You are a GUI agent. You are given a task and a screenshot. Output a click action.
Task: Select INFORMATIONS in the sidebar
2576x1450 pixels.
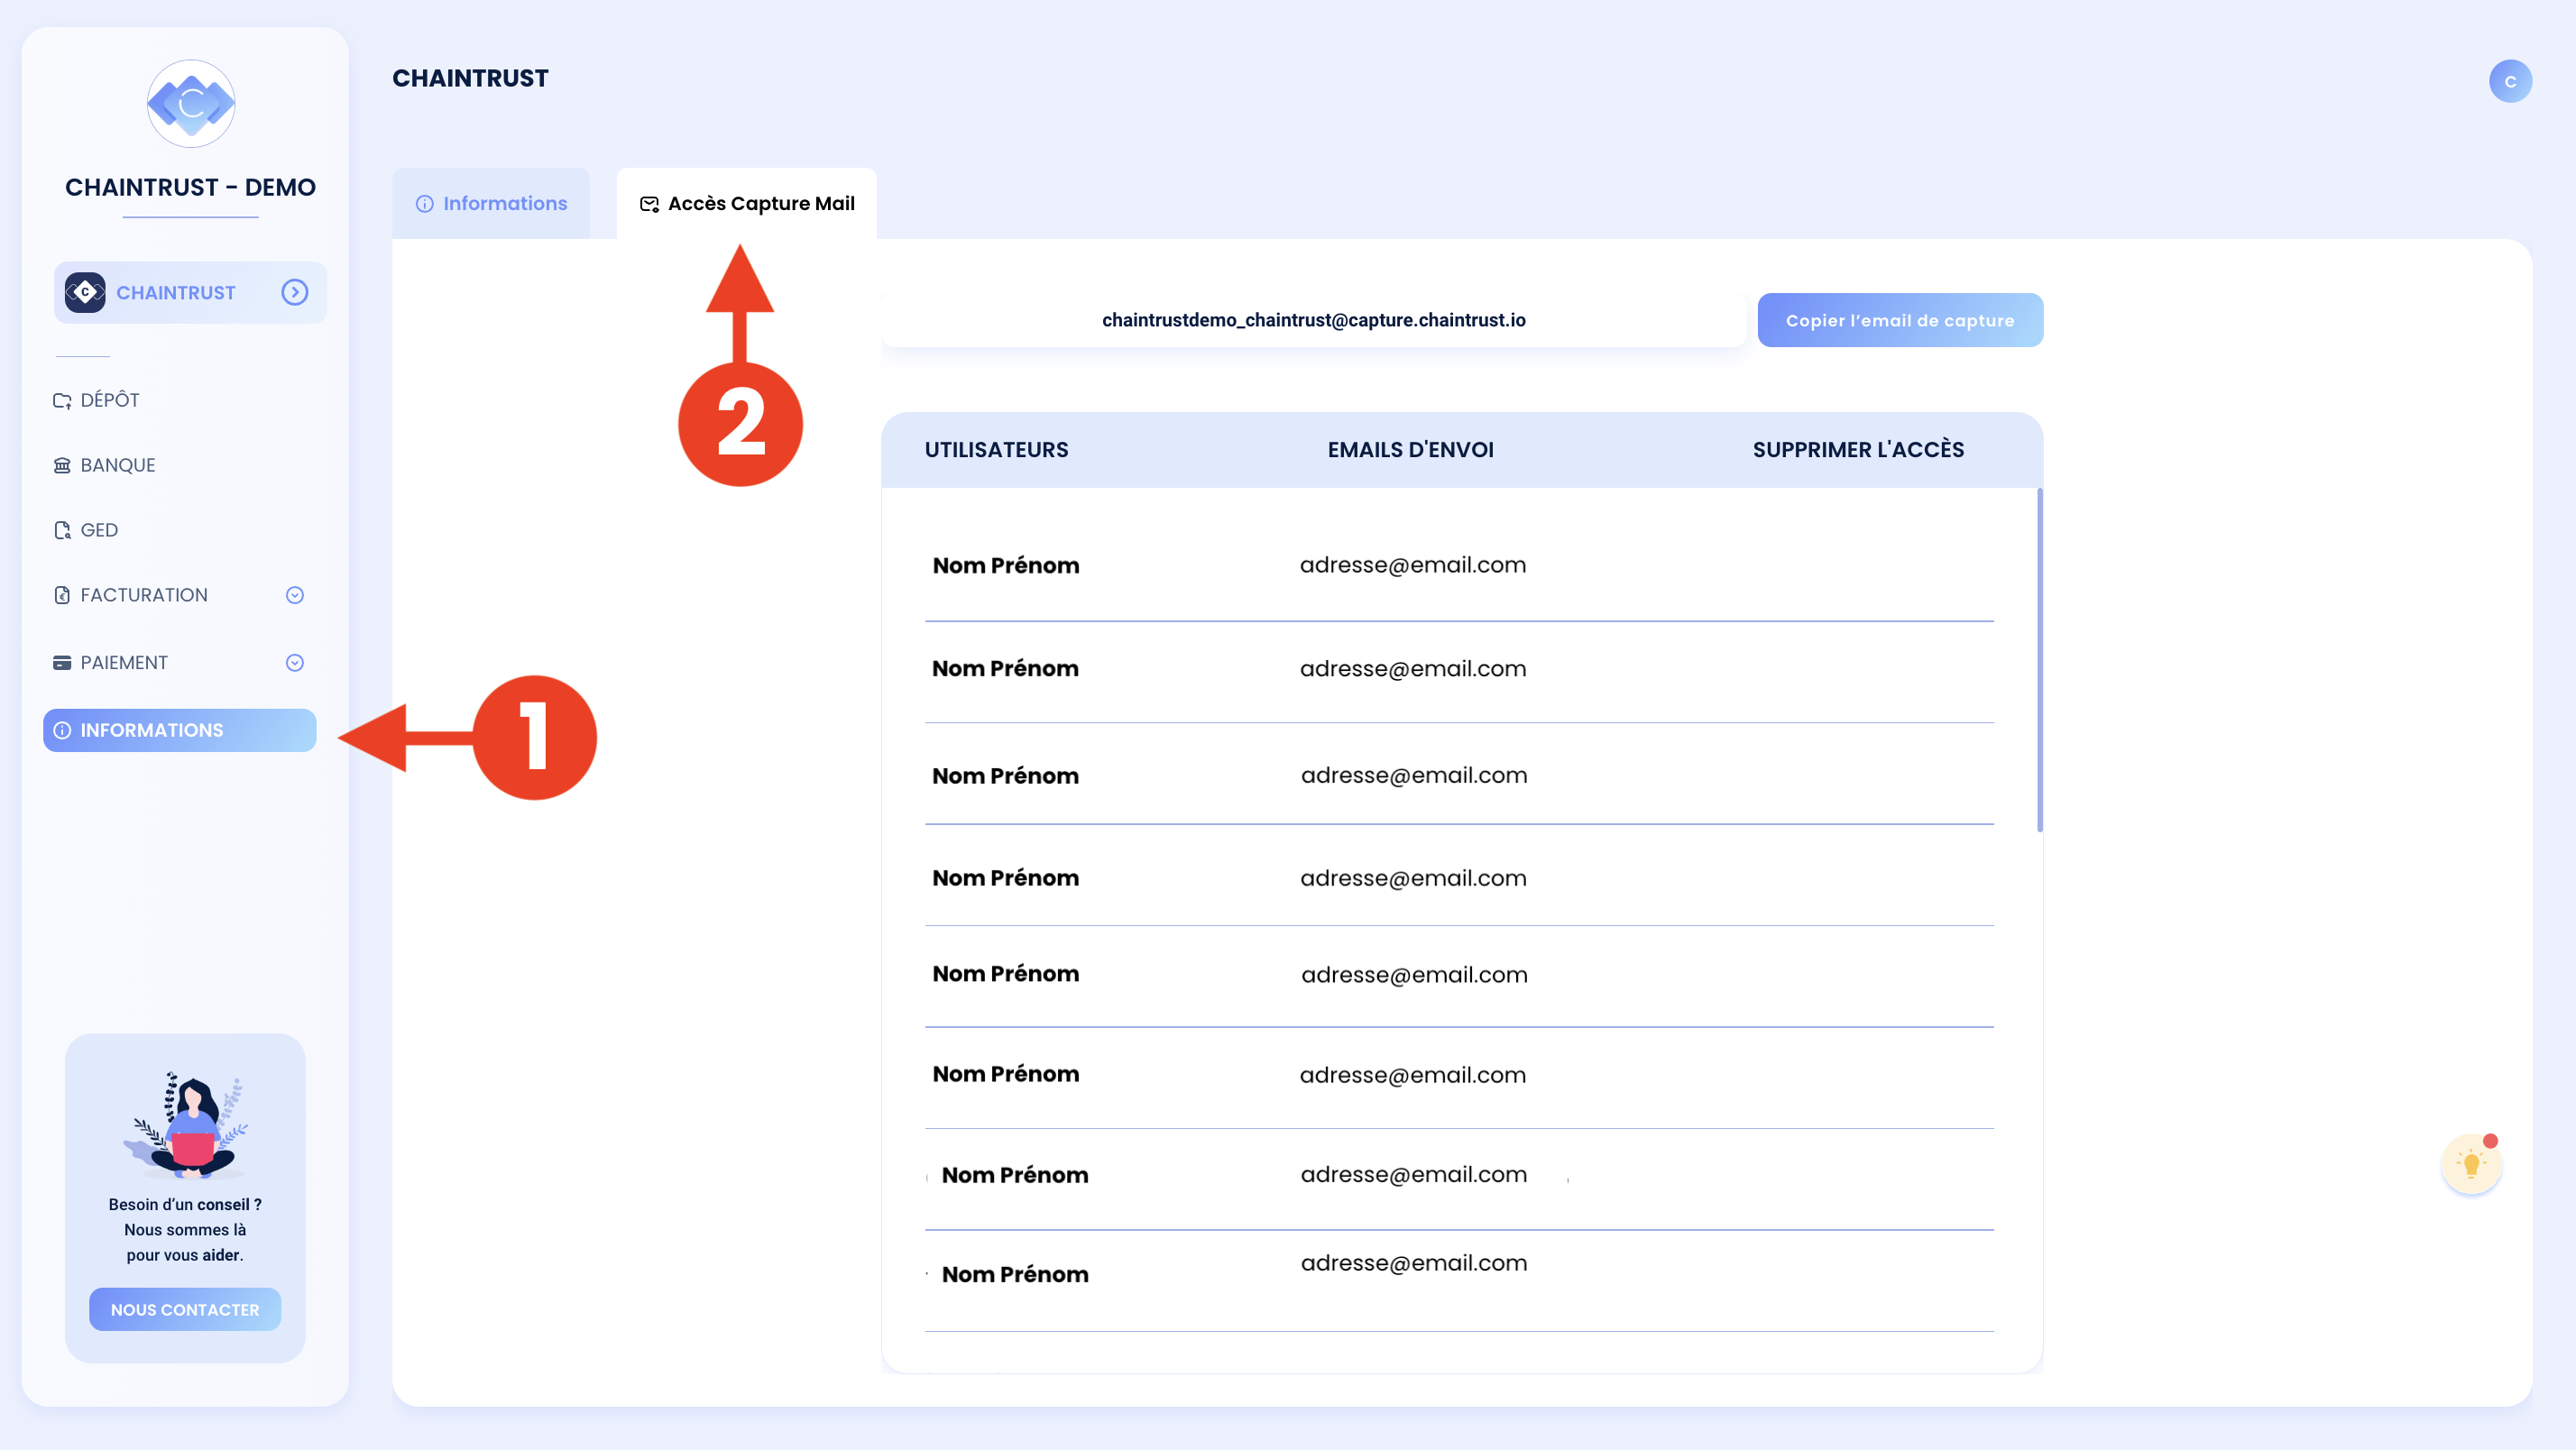tap(180, 730)
